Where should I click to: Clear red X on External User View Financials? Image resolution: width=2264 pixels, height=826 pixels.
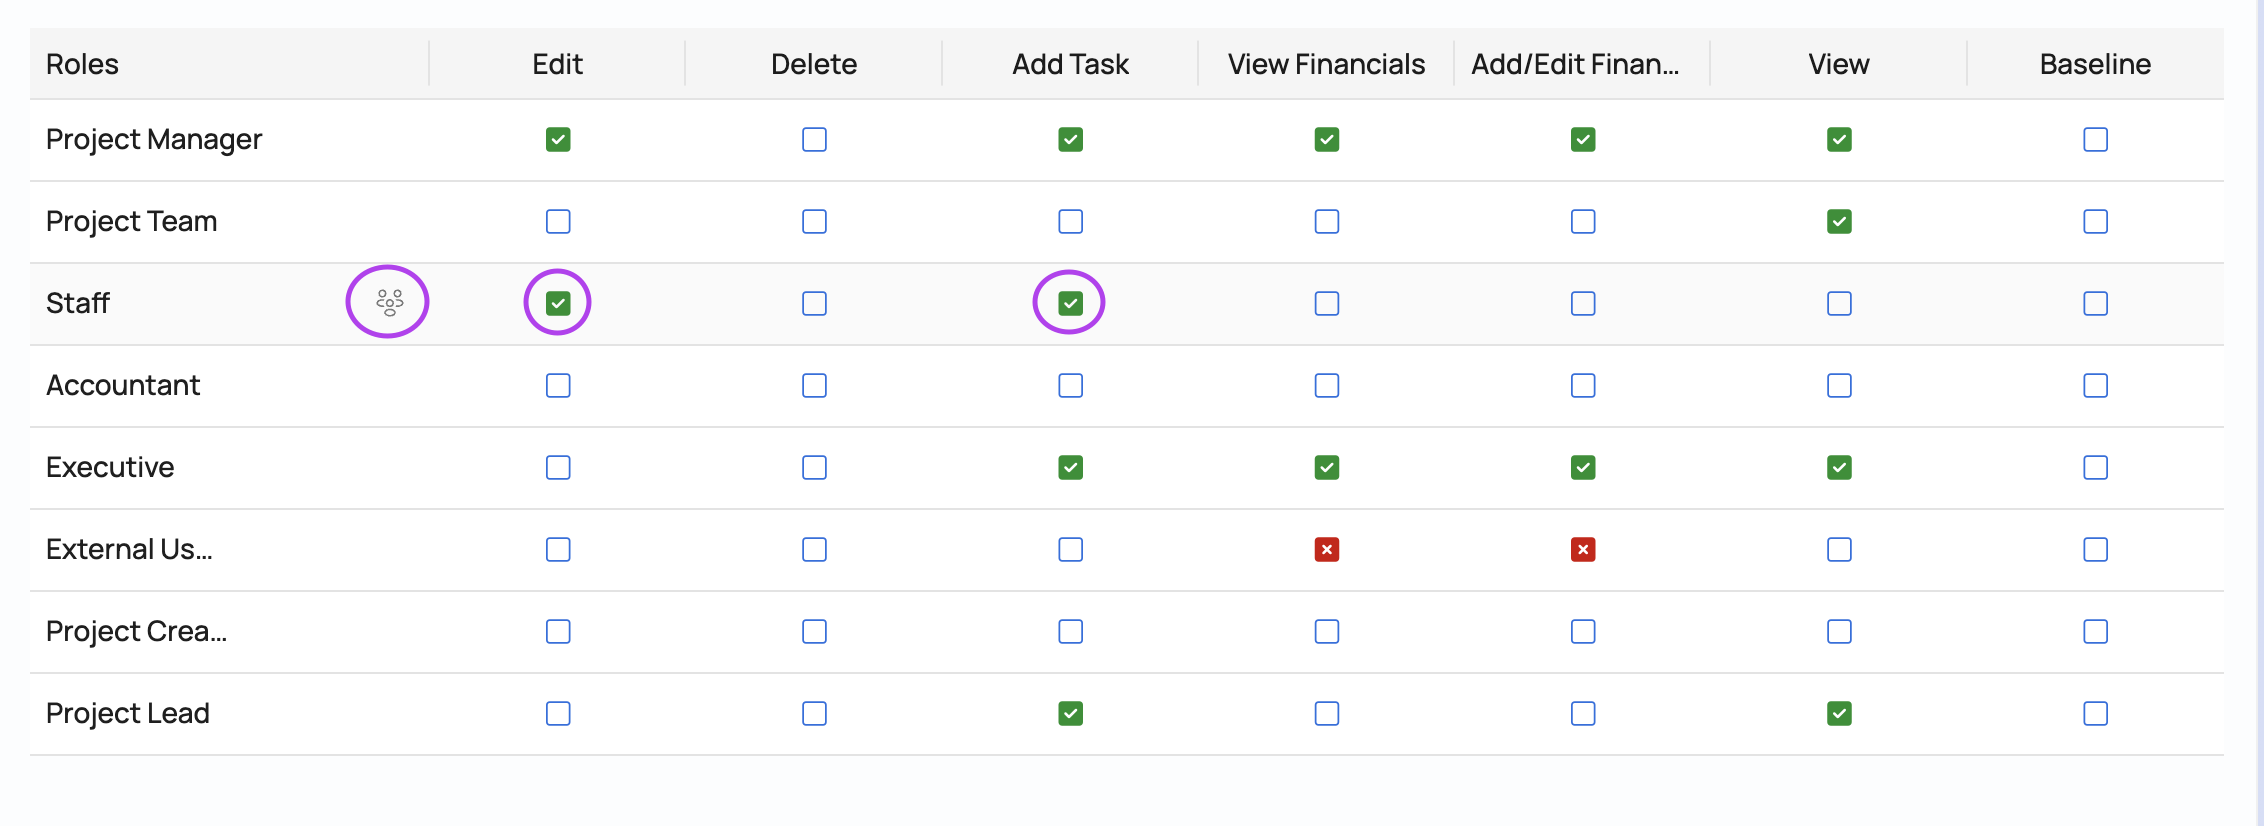(x=1326, y=549)
